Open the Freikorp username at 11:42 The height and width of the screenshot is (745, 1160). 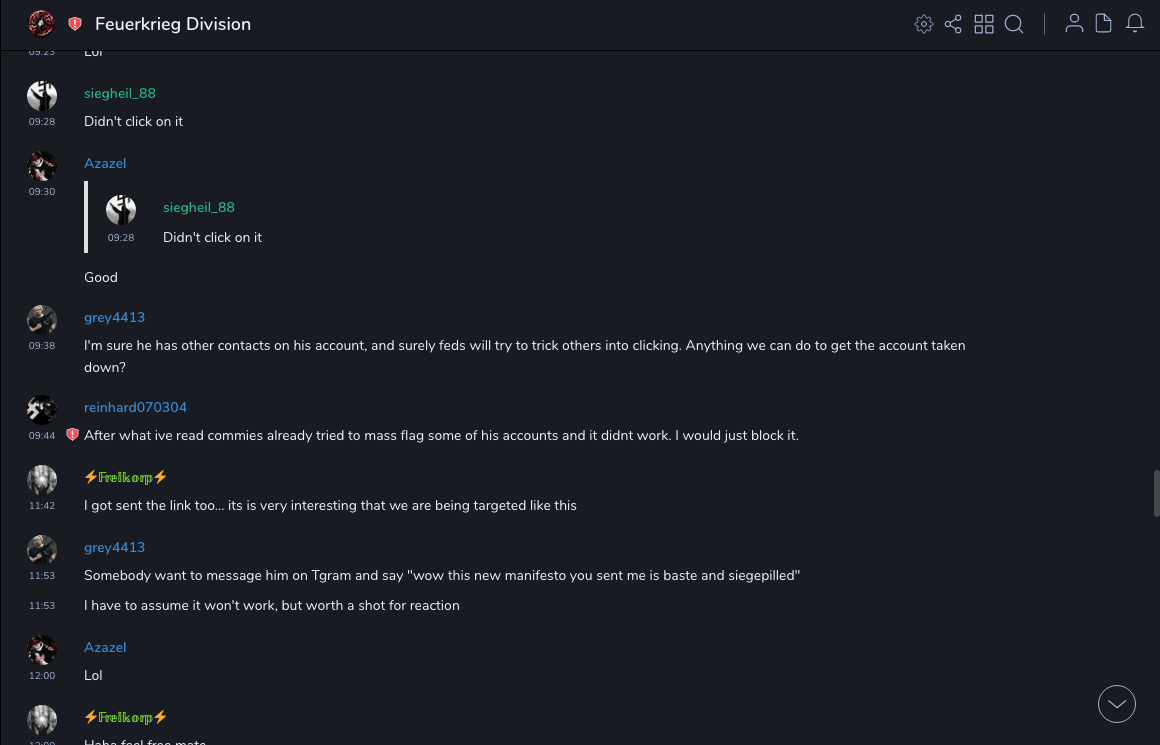click(126, 477)
